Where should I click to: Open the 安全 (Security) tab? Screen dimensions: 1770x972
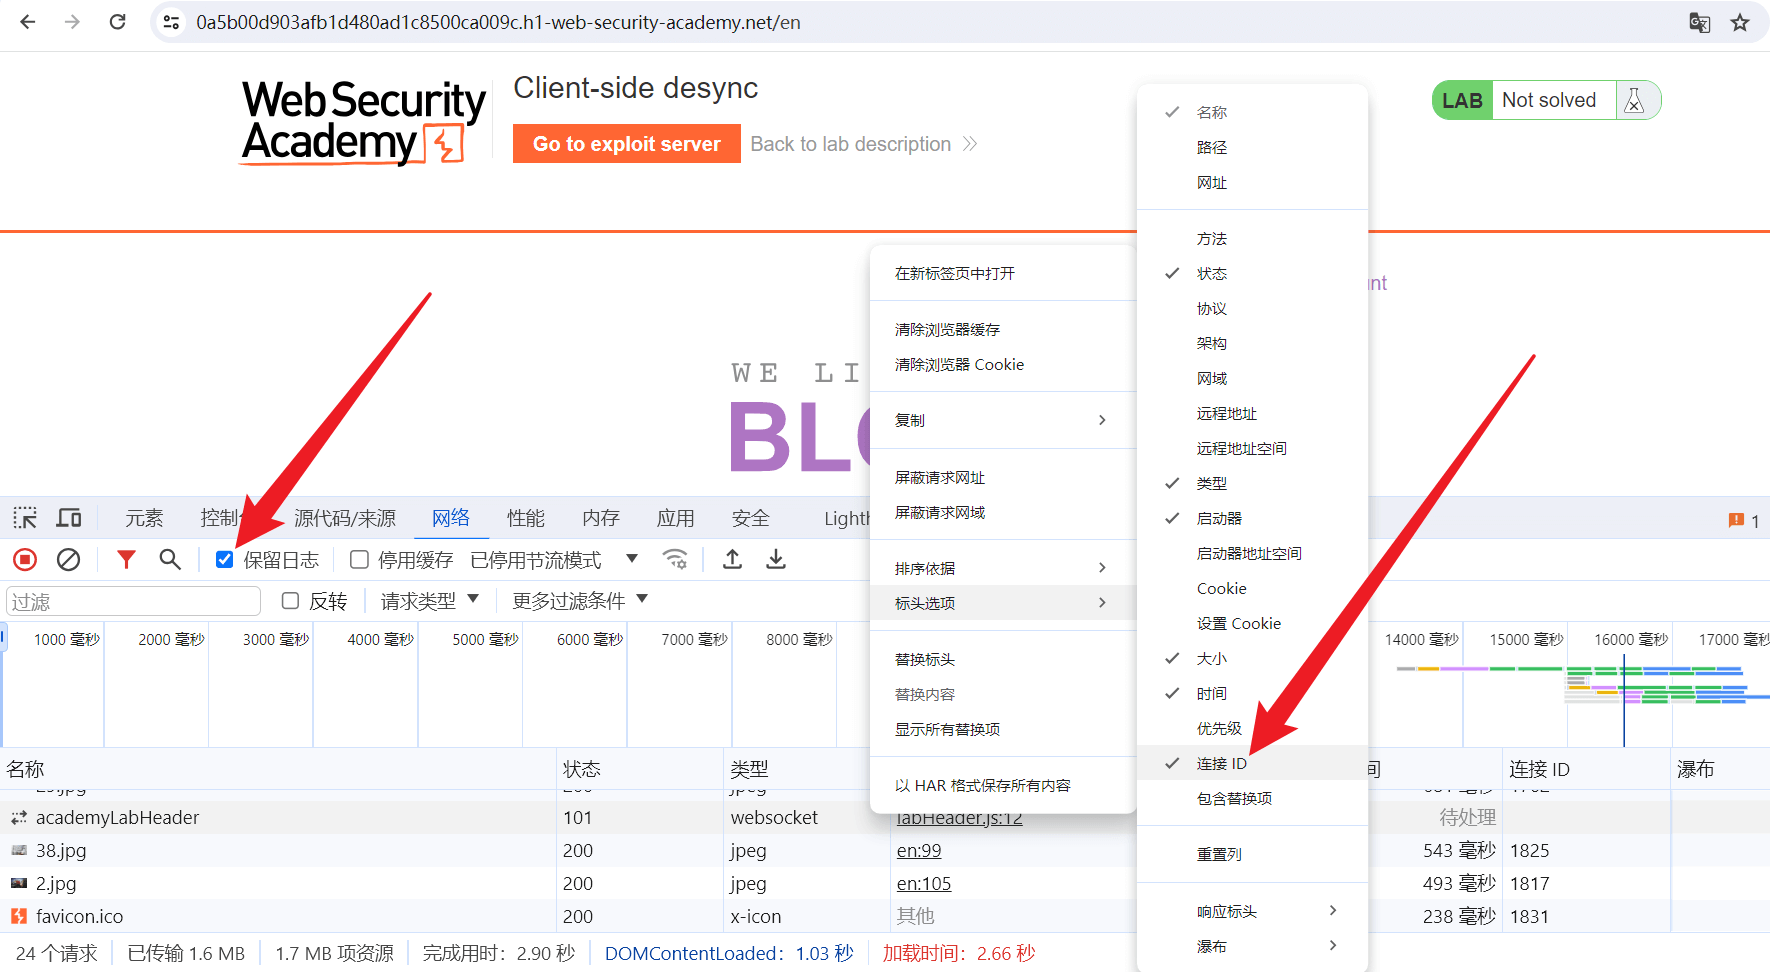(x=751, y=518)
